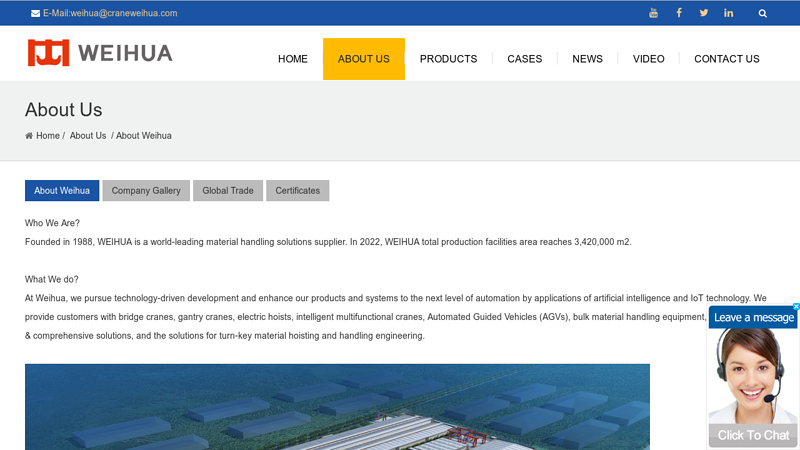
Task: Click the 'About Us' page title
Action: [64, 110]
